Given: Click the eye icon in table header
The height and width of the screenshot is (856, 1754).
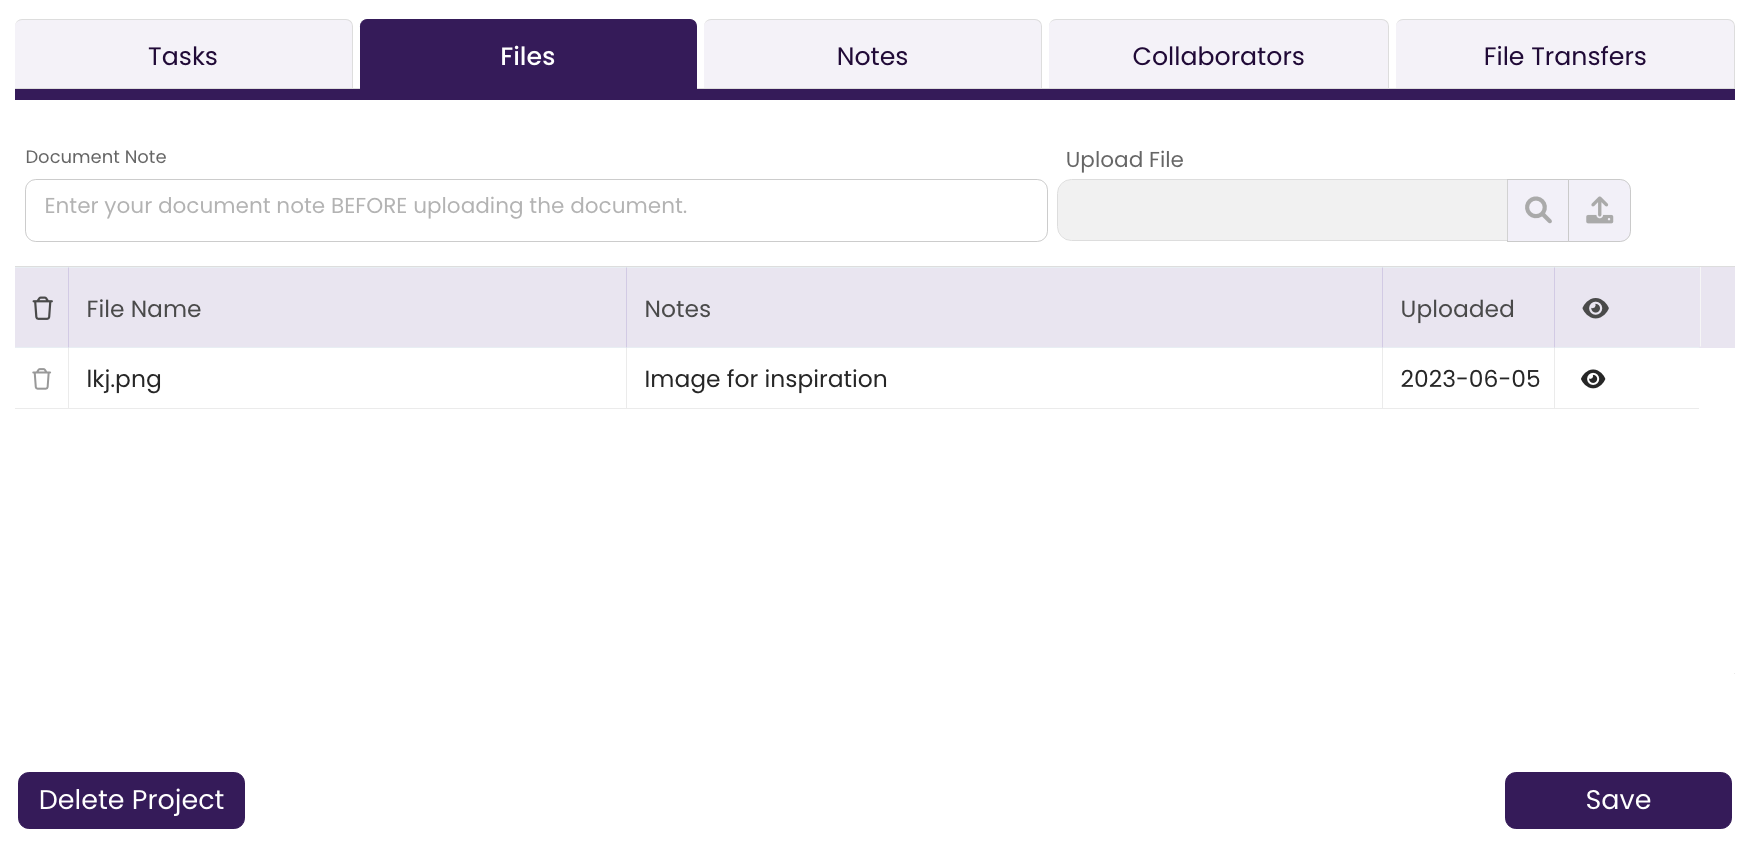Looking at the screenshot, I should pyautogui.click(x=1596, y=308).
